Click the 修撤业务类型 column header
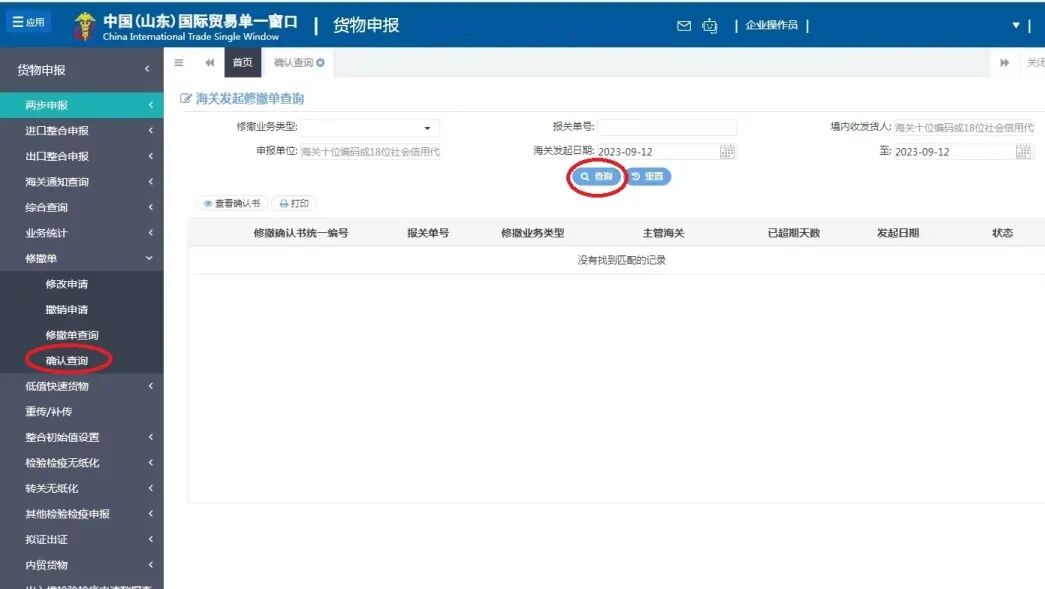1045x589 pixels. [x=532, y=233]
